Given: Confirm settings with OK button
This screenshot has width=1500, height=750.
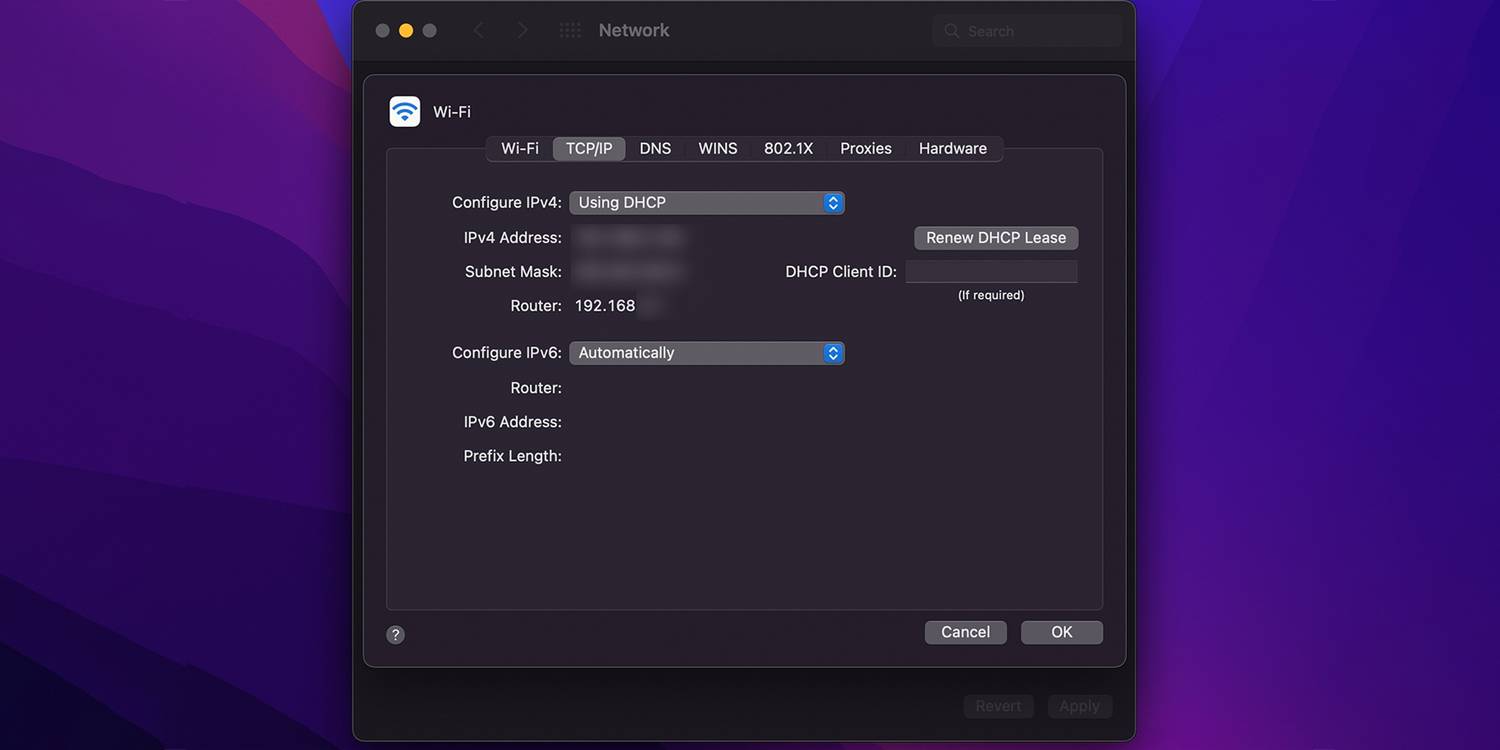Looking at the screenshot, I should [1062, 632].
